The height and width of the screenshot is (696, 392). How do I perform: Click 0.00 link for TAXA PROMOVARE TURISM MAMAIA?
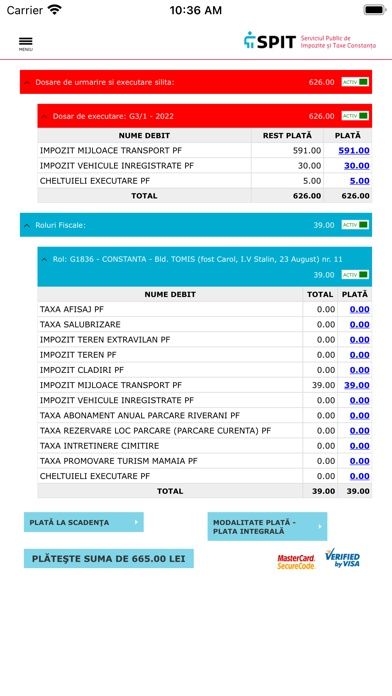tap(360, 461)
